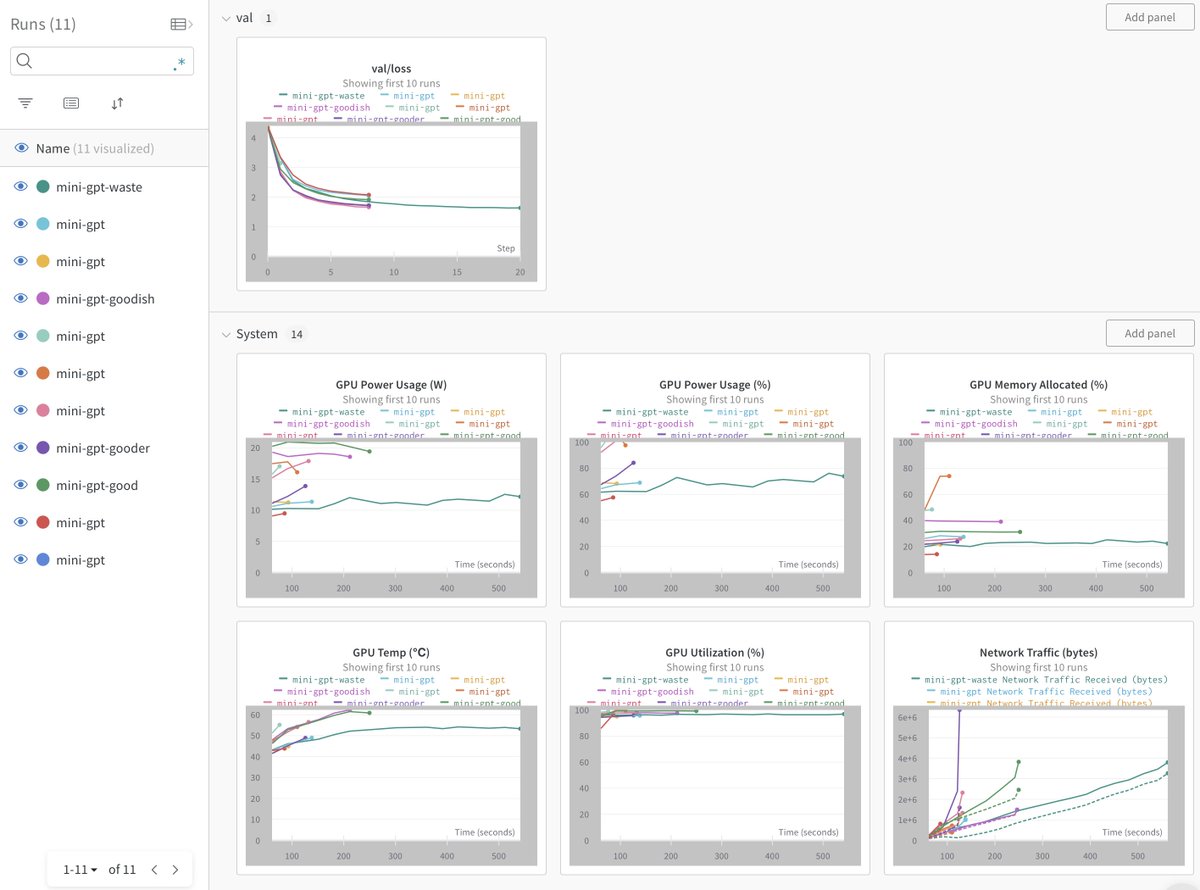Hide the mini-gpt-good run with eye icon

[x=20, y=485]
